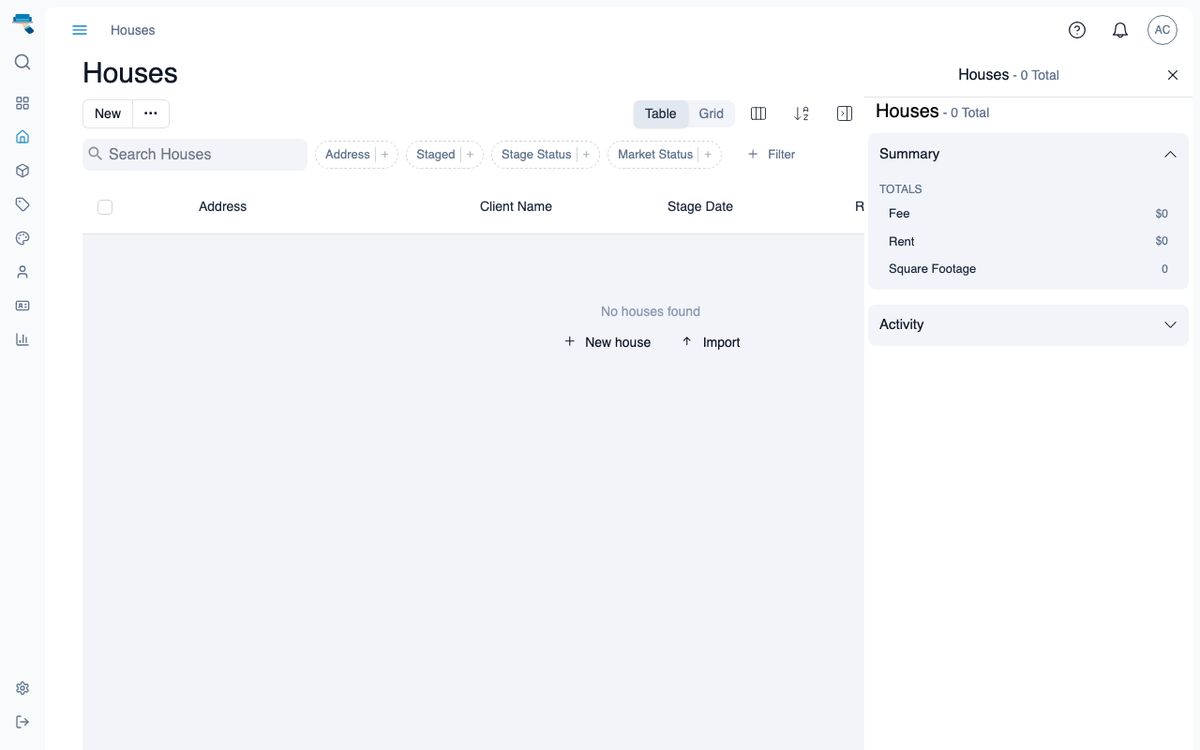Open the sort A-Z icon

tap(801, 114)
